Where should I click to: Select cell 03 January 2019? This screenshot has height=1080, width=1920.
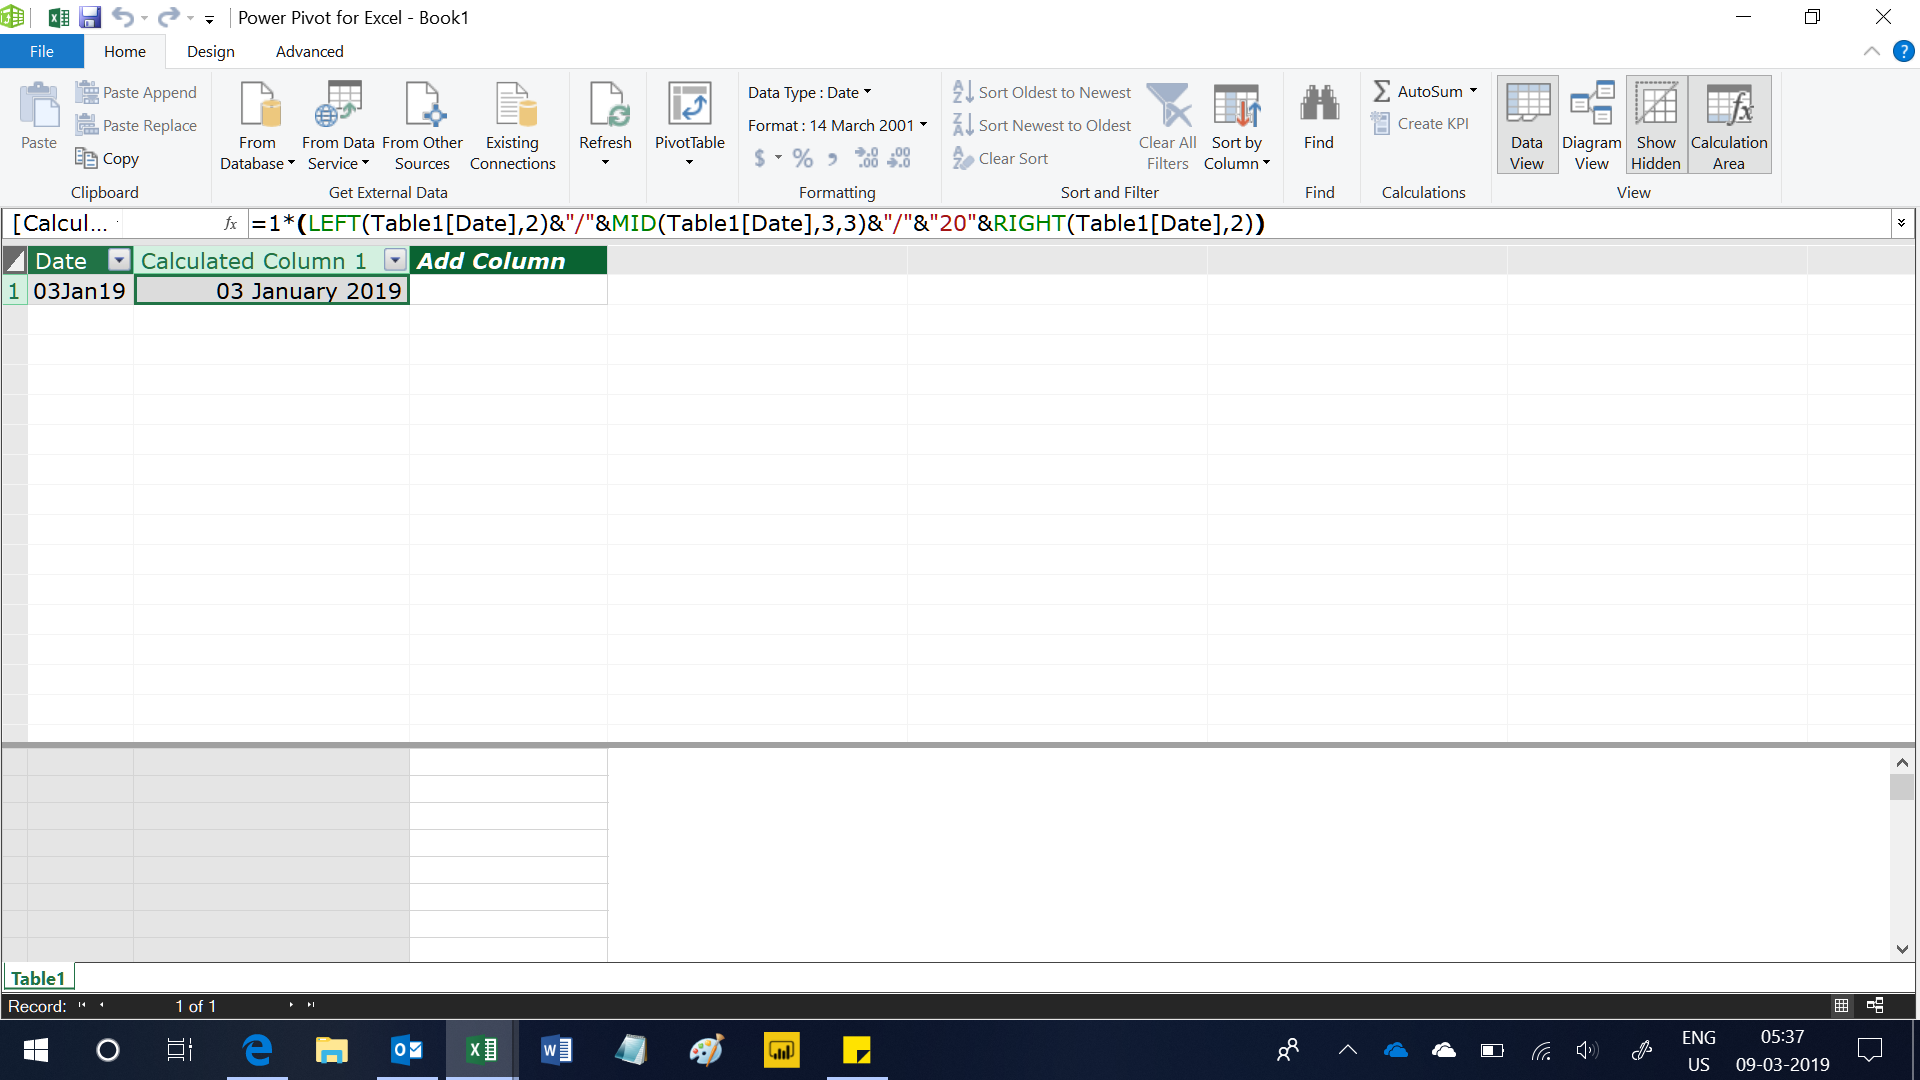pyautogui.click(x=272, y=291)
